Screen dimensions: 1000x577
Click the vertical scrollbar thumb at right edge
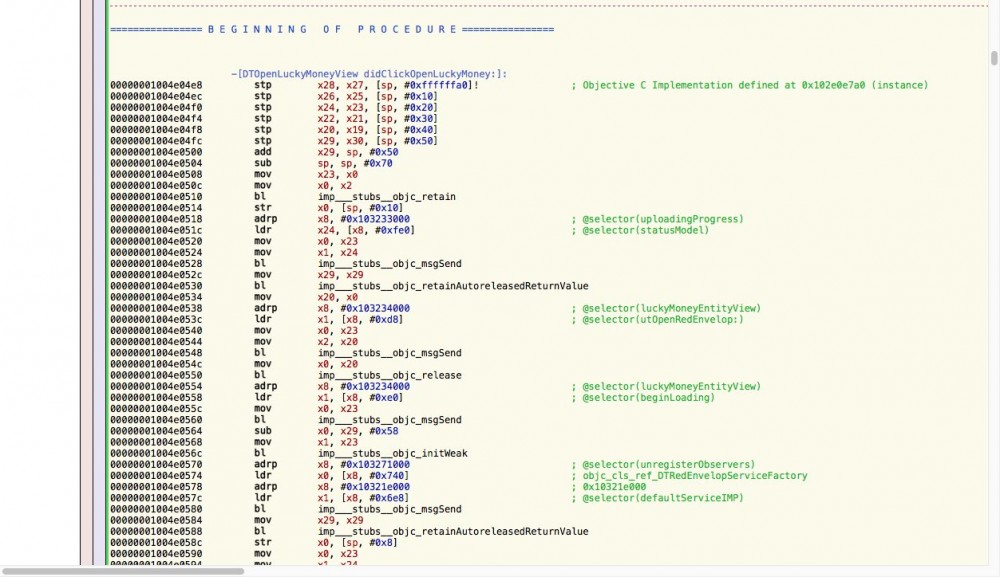(994, 58)
